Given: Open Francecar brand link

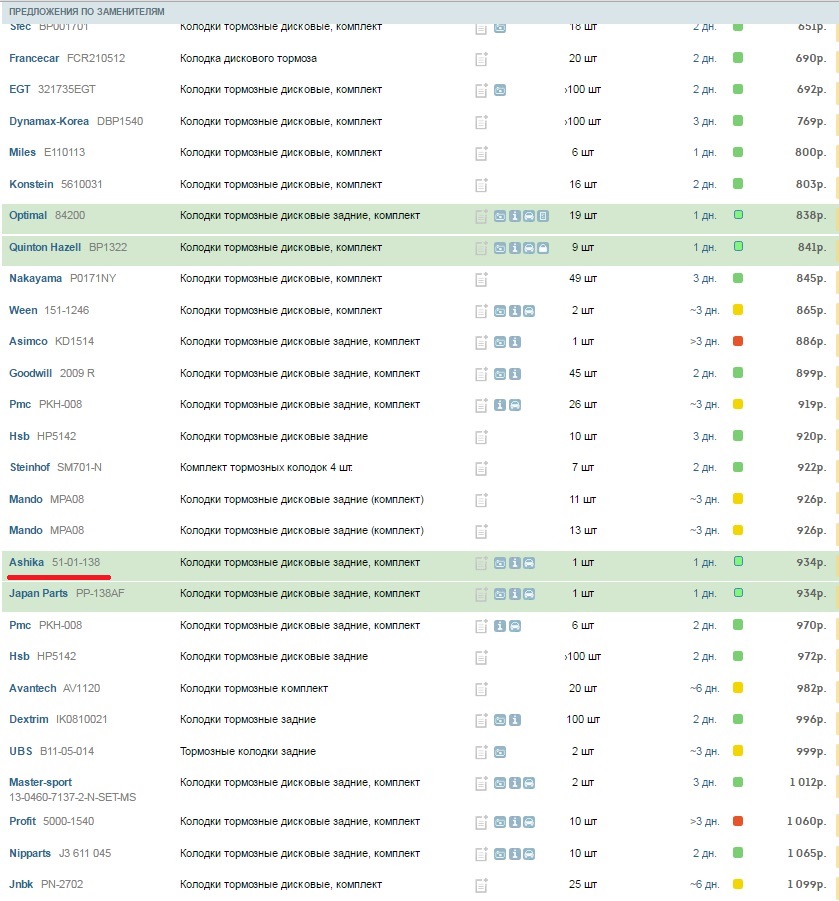Looking at the screenshot, I should 34,58.
